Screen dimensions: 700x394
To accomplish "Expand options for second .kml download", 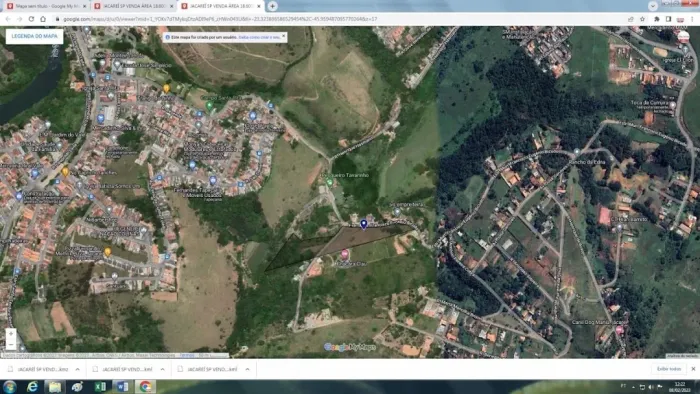I will pyautogui.click(x=162, y=369).
